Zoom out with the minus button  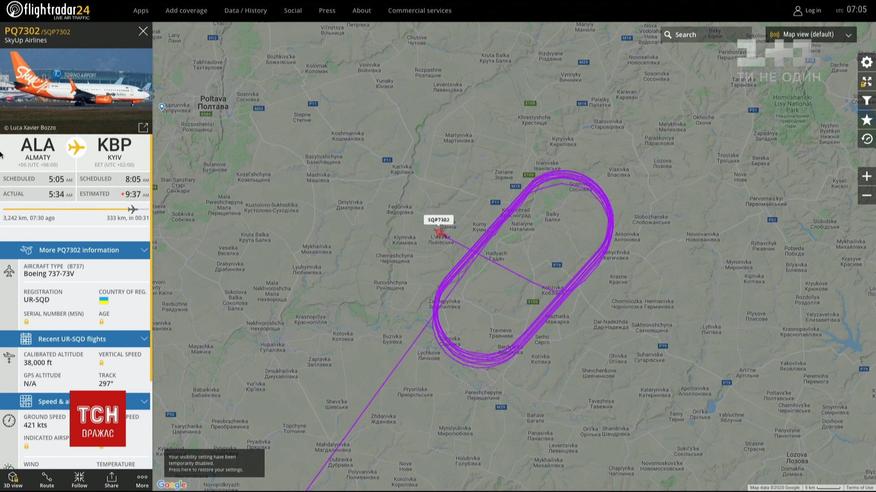point(867,195)
